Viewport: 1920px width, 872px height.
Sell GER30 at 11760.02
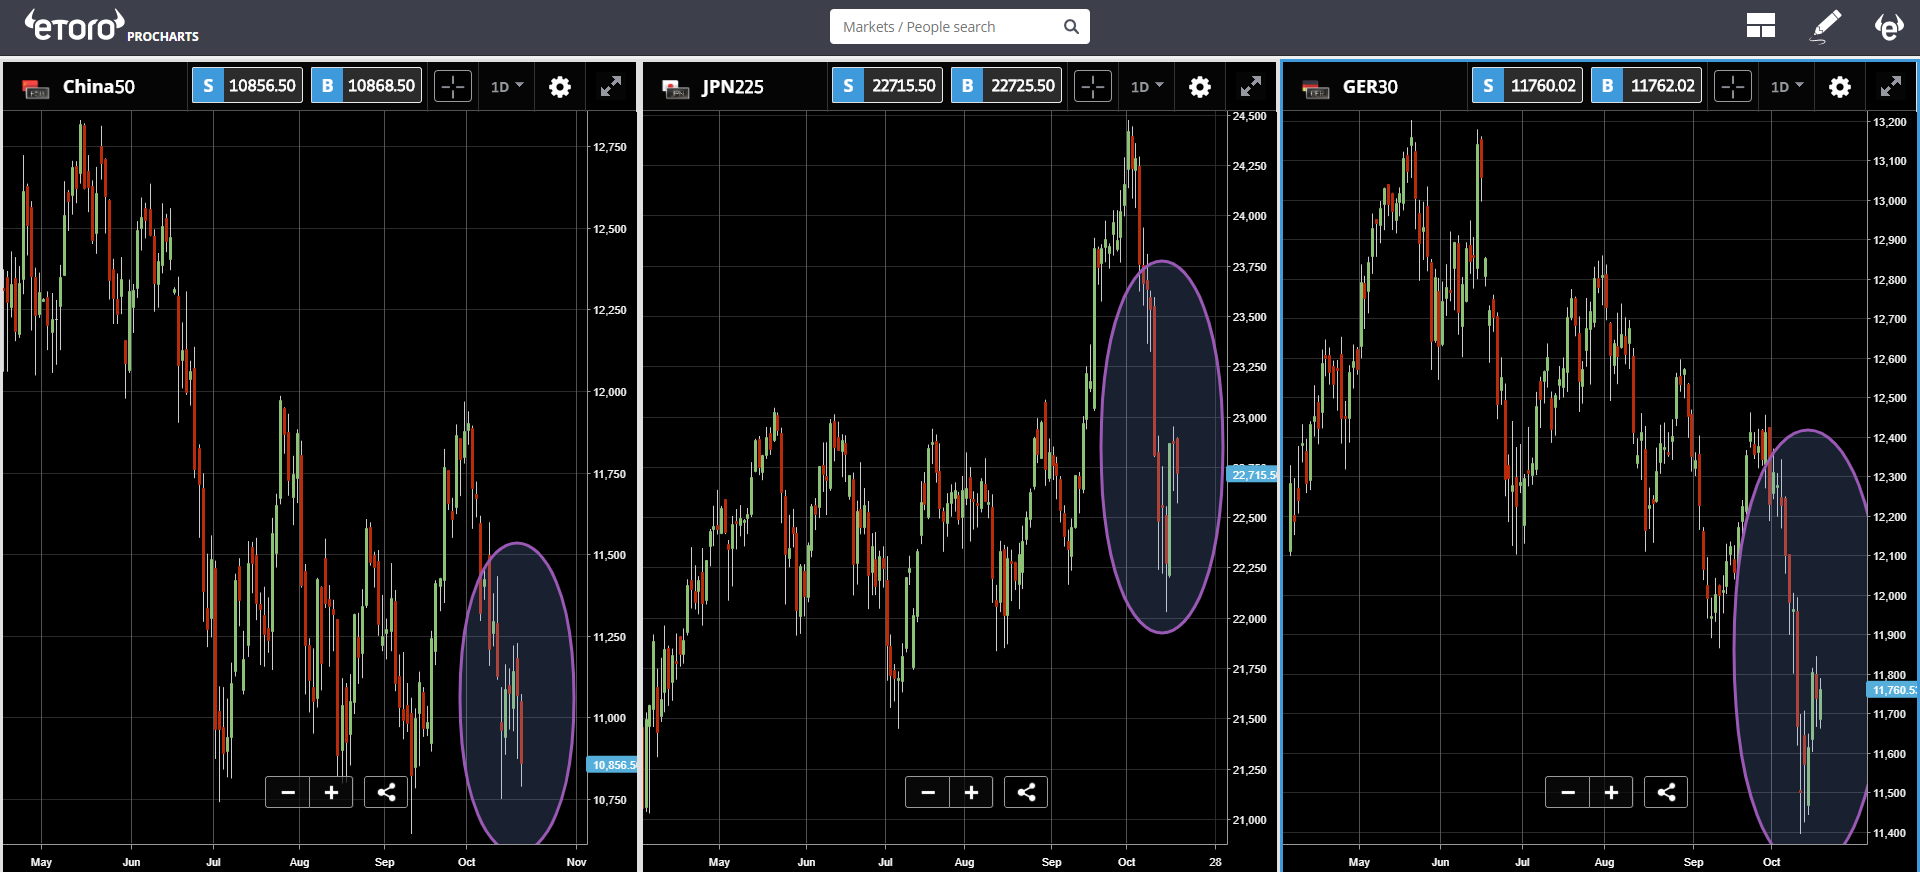pos(1527,86)
